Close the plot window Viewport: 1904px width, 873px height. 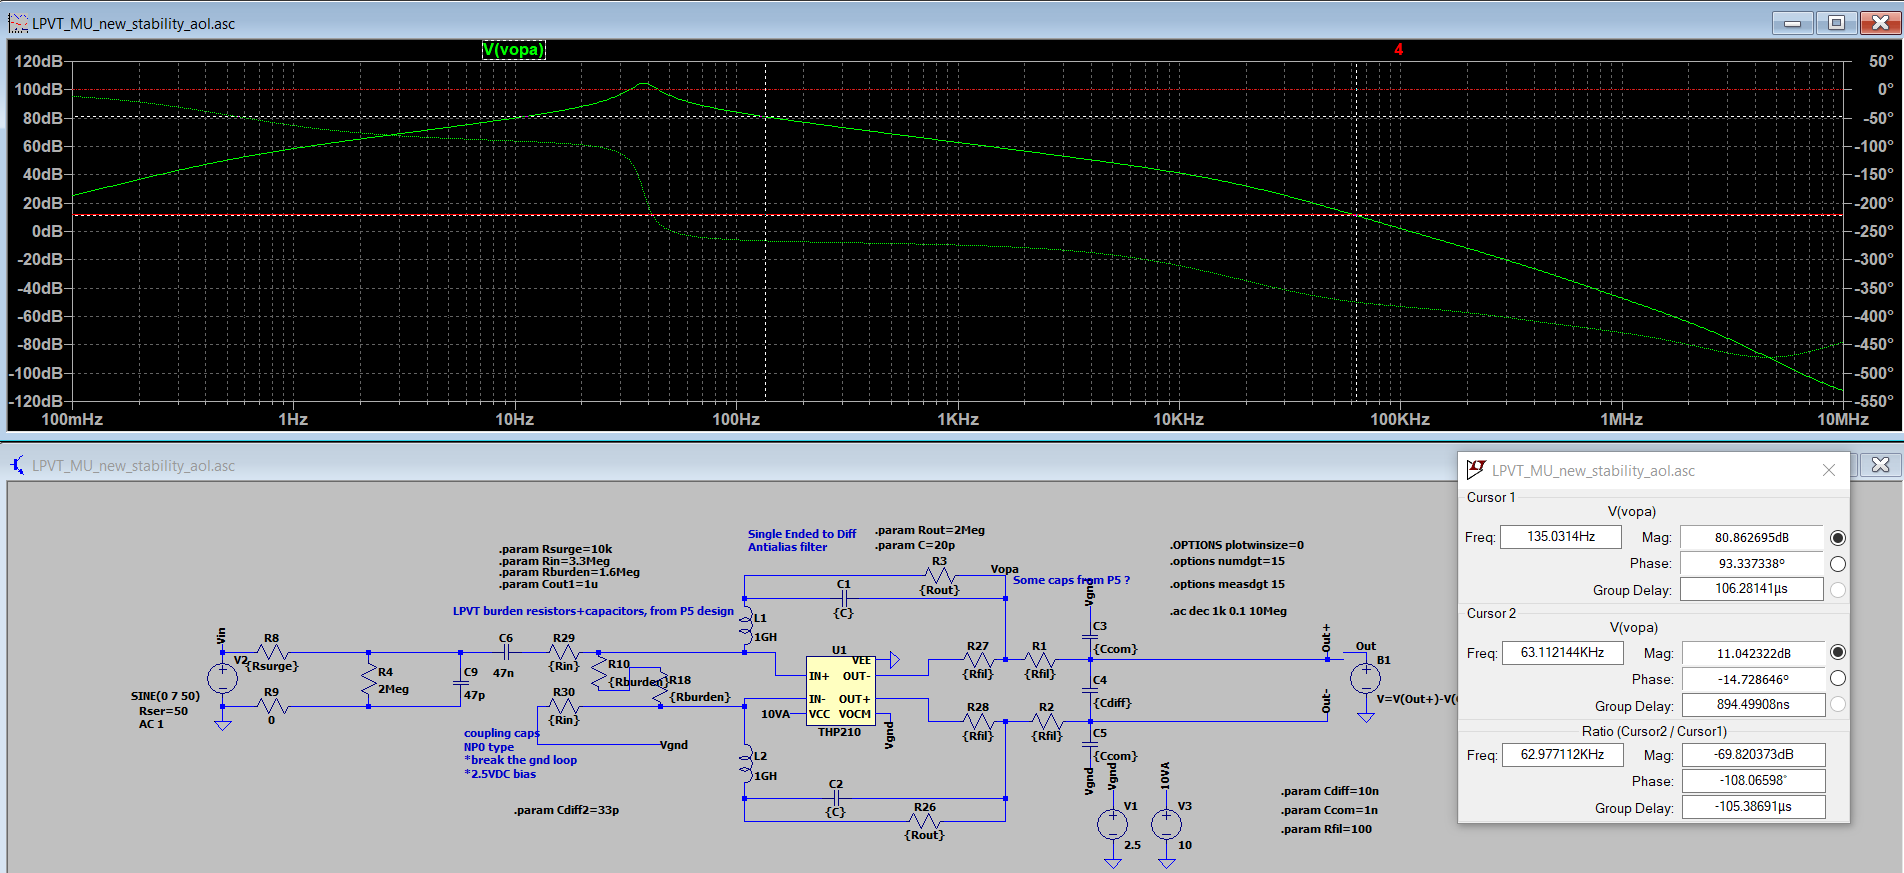pos(1880,23)
